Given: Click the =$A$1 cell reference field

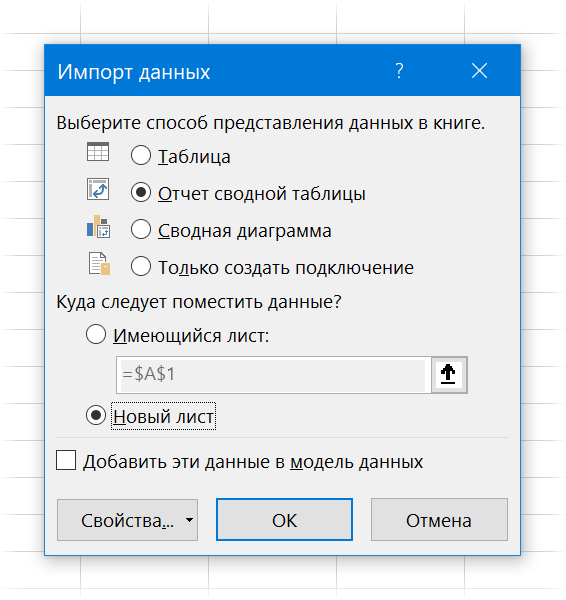Looking at the screenshot, I should pyautogui.click(x=273, y=375).
